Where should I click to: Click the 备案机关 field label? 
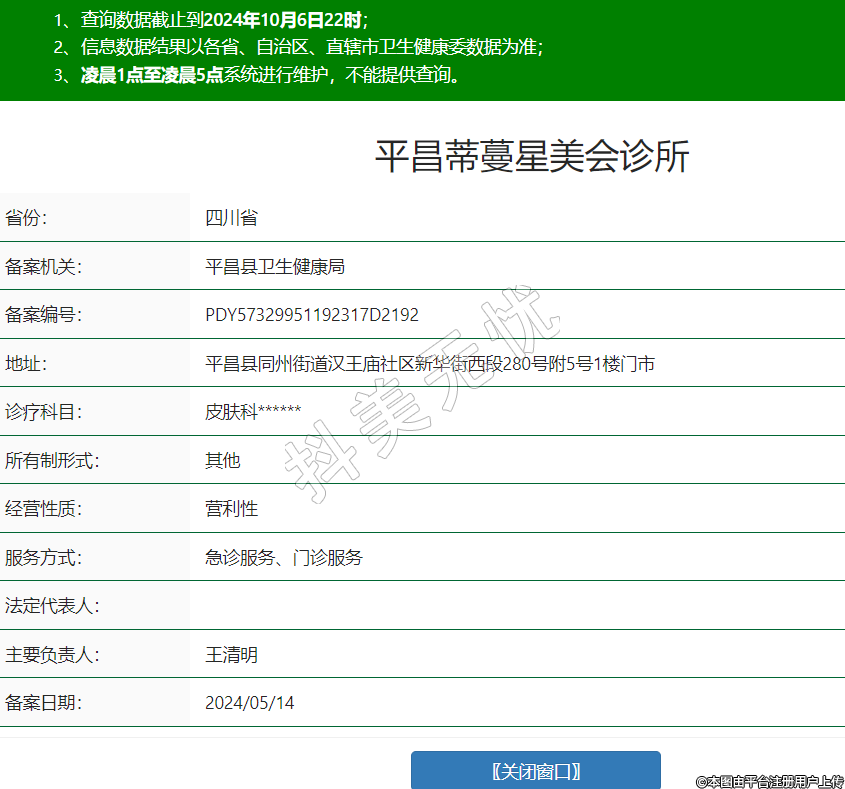(x=43, y=266)
